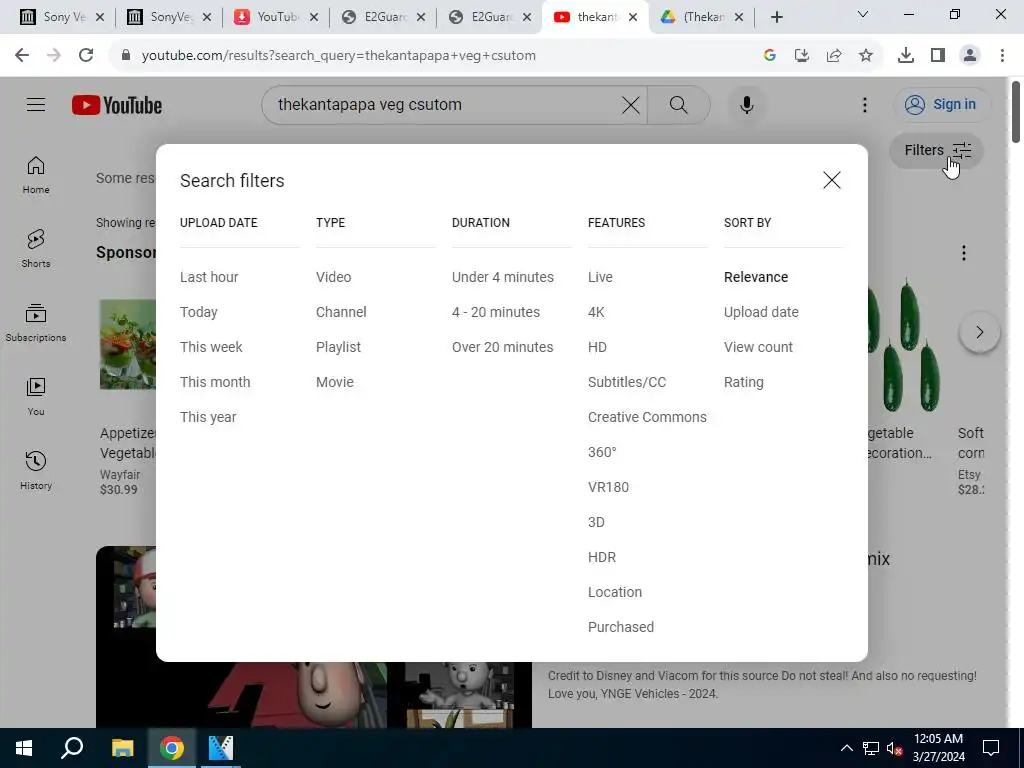The width and height of the screenshot is (1024, 768).
Task: Open the Vegas app on taskbar
Action: click(x=221, y=748)
